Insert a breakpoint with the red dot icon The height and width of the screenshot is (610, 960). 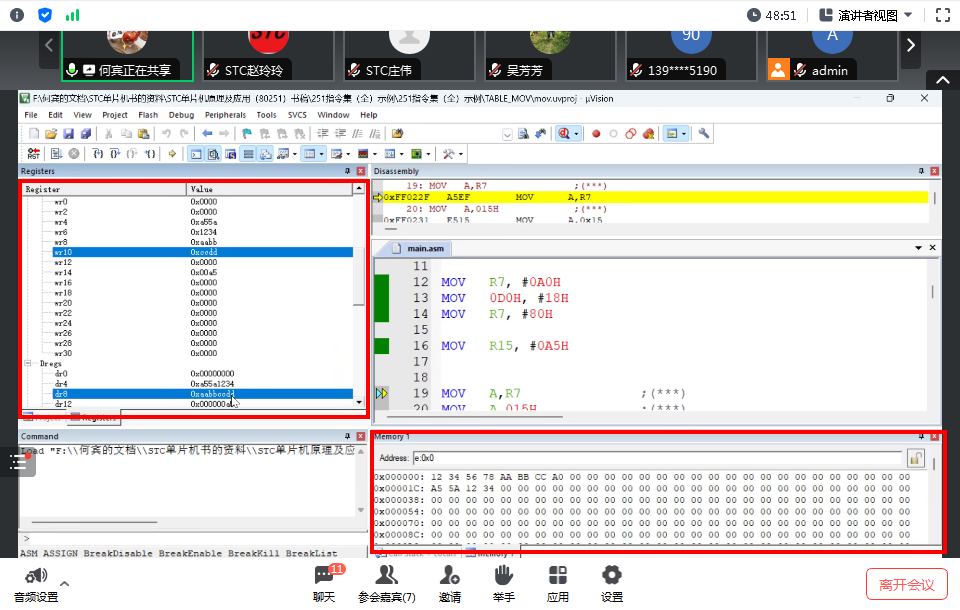[596, 134]
